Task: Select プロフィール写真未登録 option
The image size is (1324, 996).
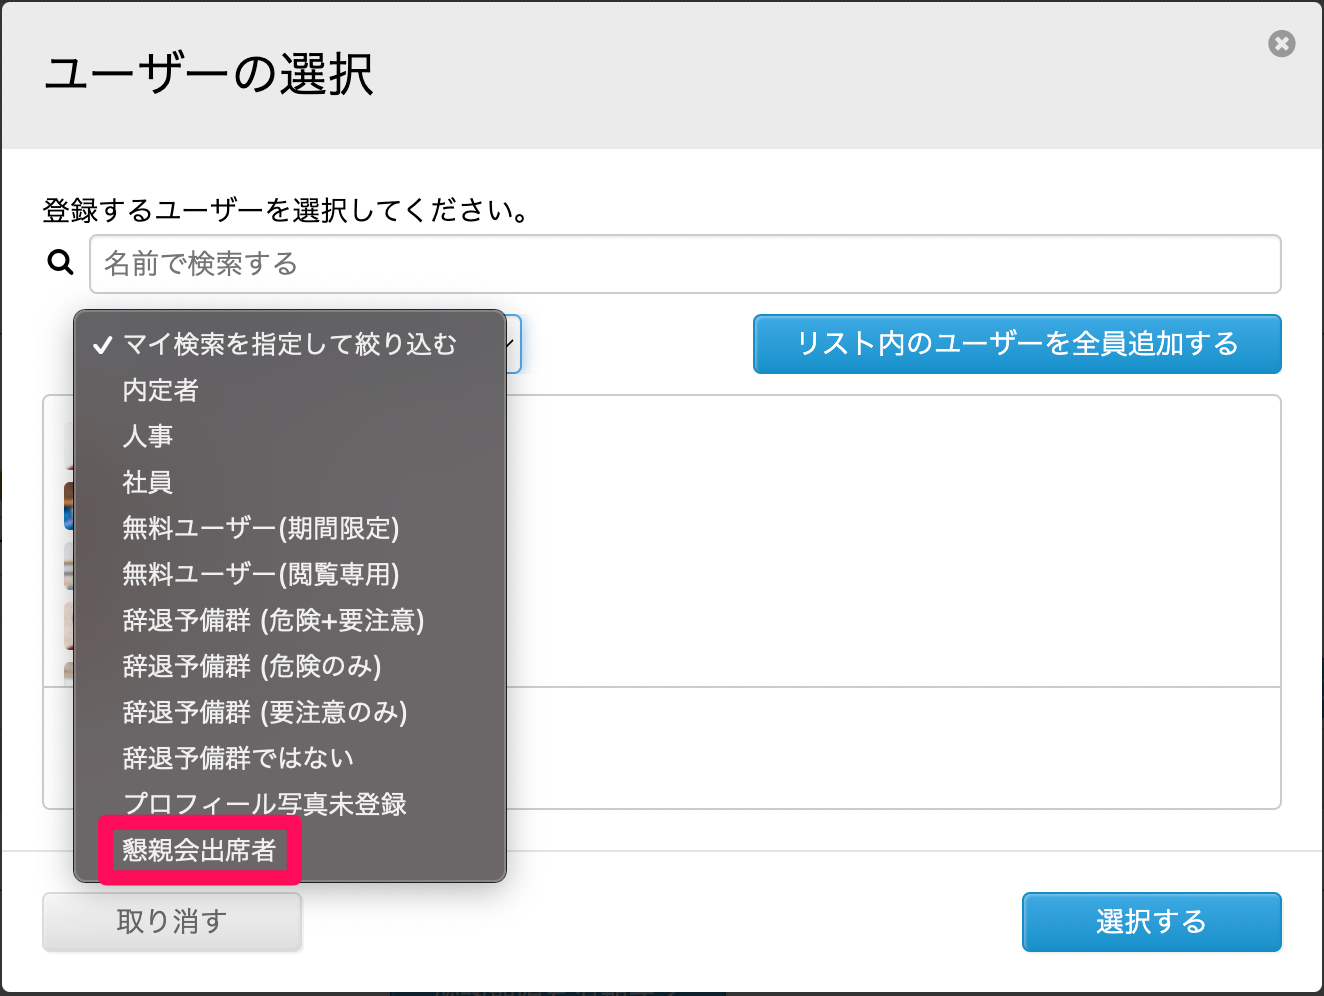Action: (x=290, y=804)
